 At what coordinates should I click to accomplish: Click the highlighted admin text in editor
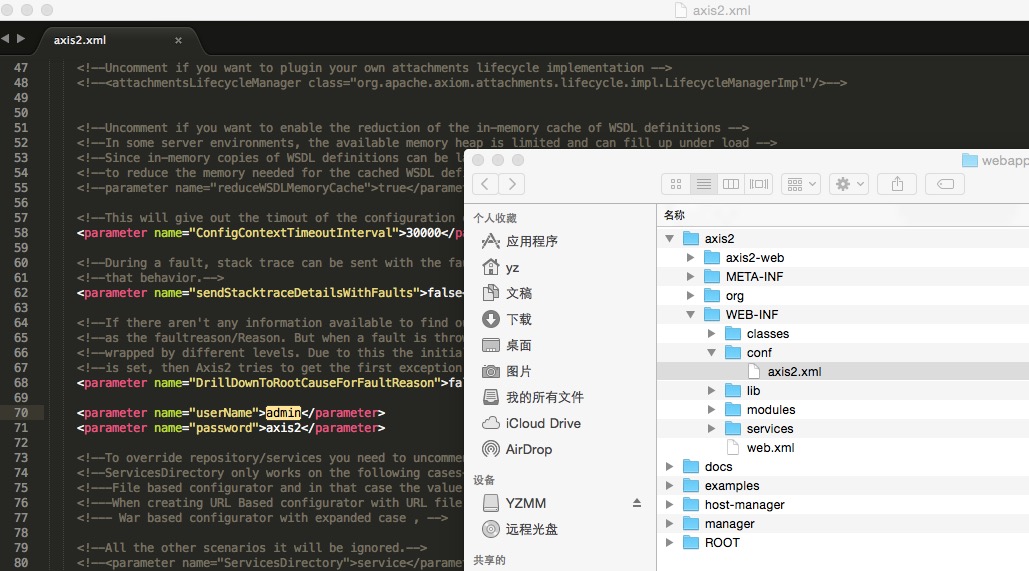tap(283, 413)
